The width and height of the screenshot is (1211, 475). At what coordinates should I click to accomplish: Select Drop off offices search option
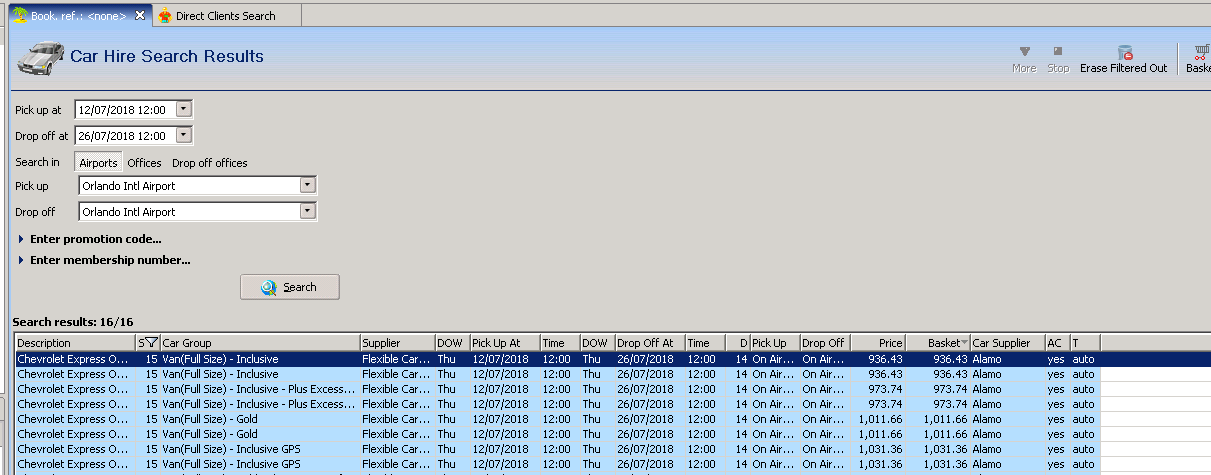tap(210, 162)
